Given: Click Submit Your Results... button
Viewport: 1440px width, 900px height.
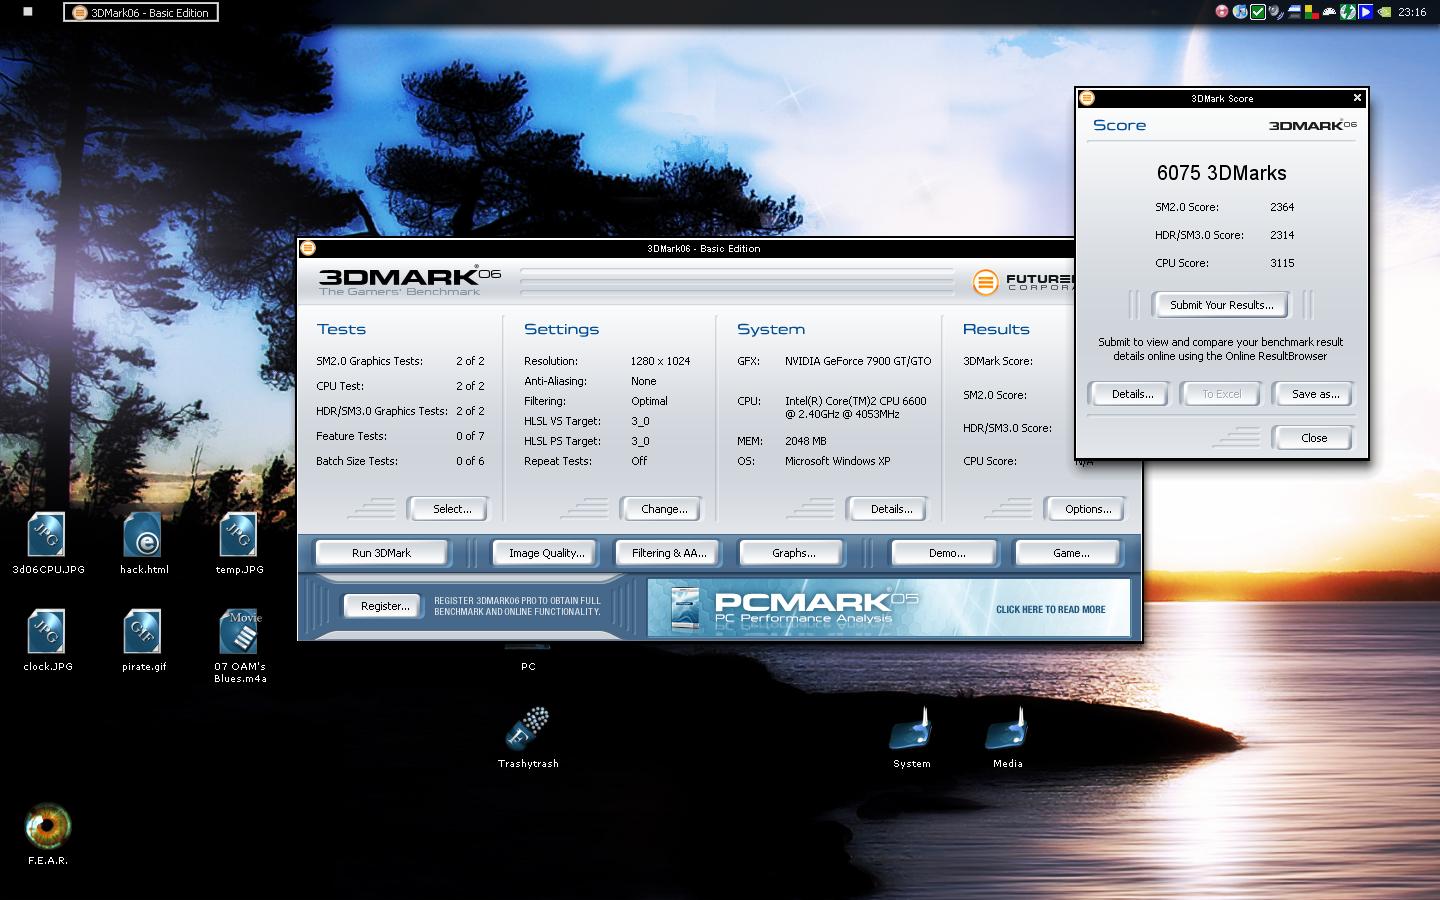Looking at the screenshot, I should click(1221, 305).
